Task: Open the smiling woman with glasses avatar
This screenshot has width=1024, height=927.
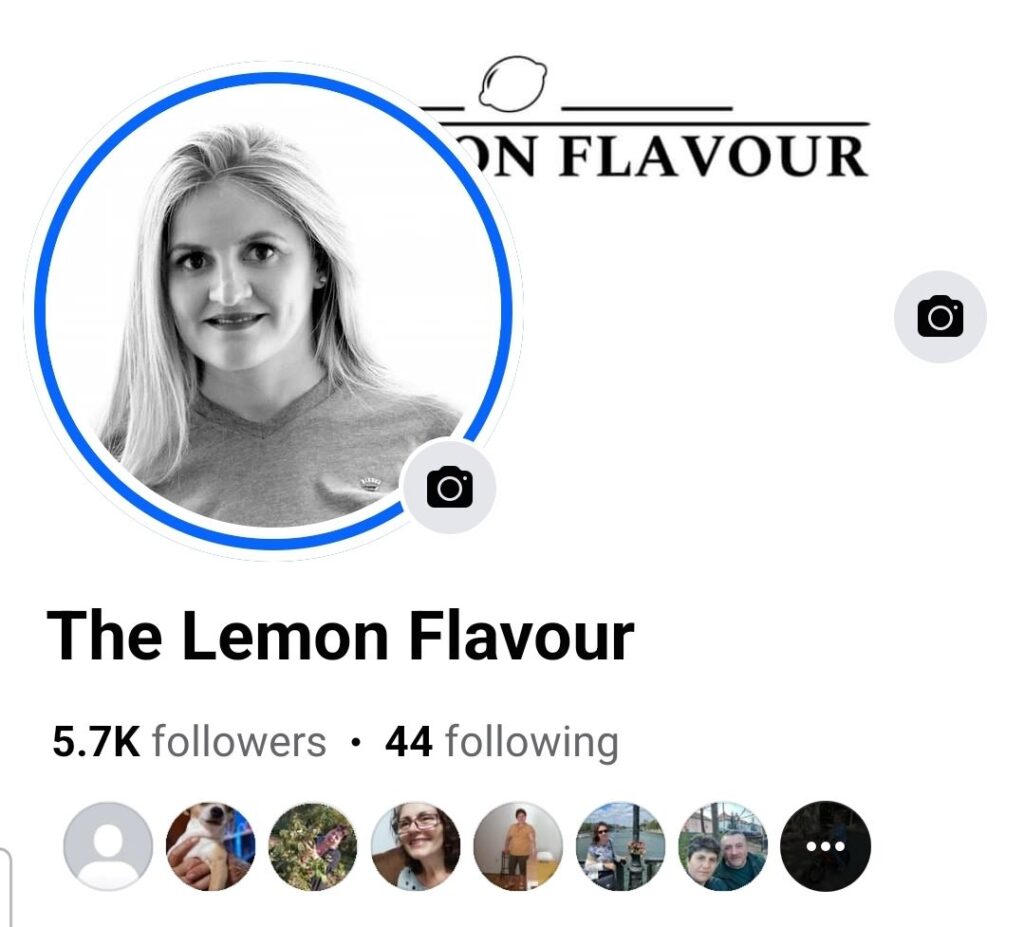Action: click(415, 846)
